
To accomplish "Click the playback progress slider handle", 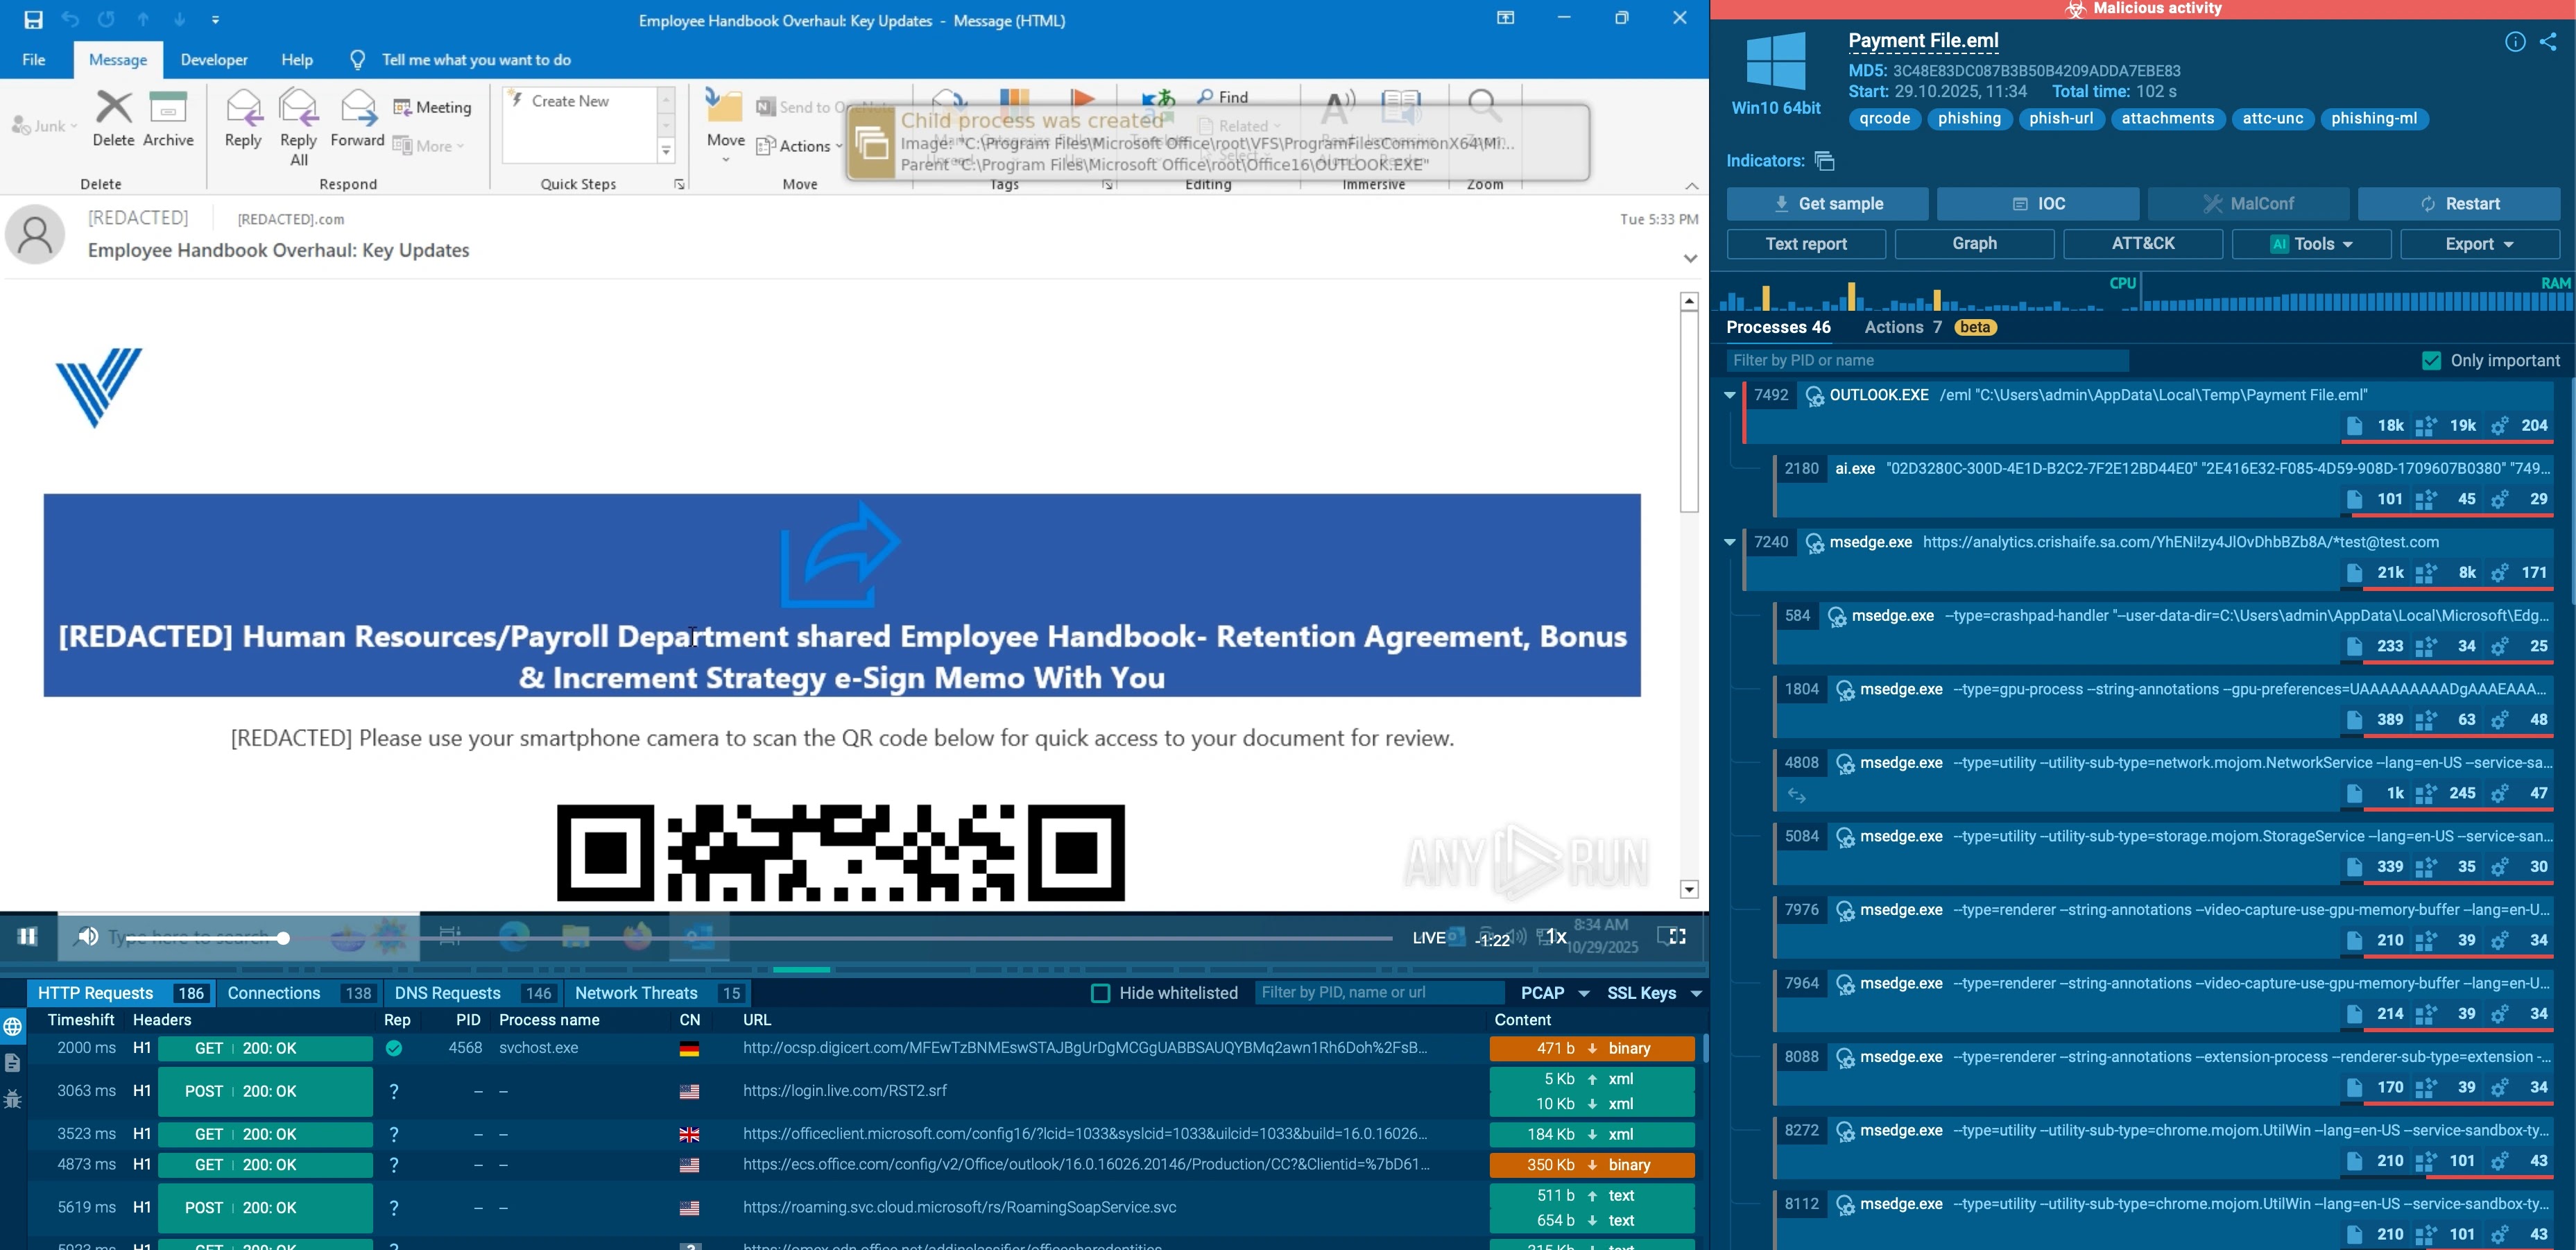I will [x=283, y=938].
